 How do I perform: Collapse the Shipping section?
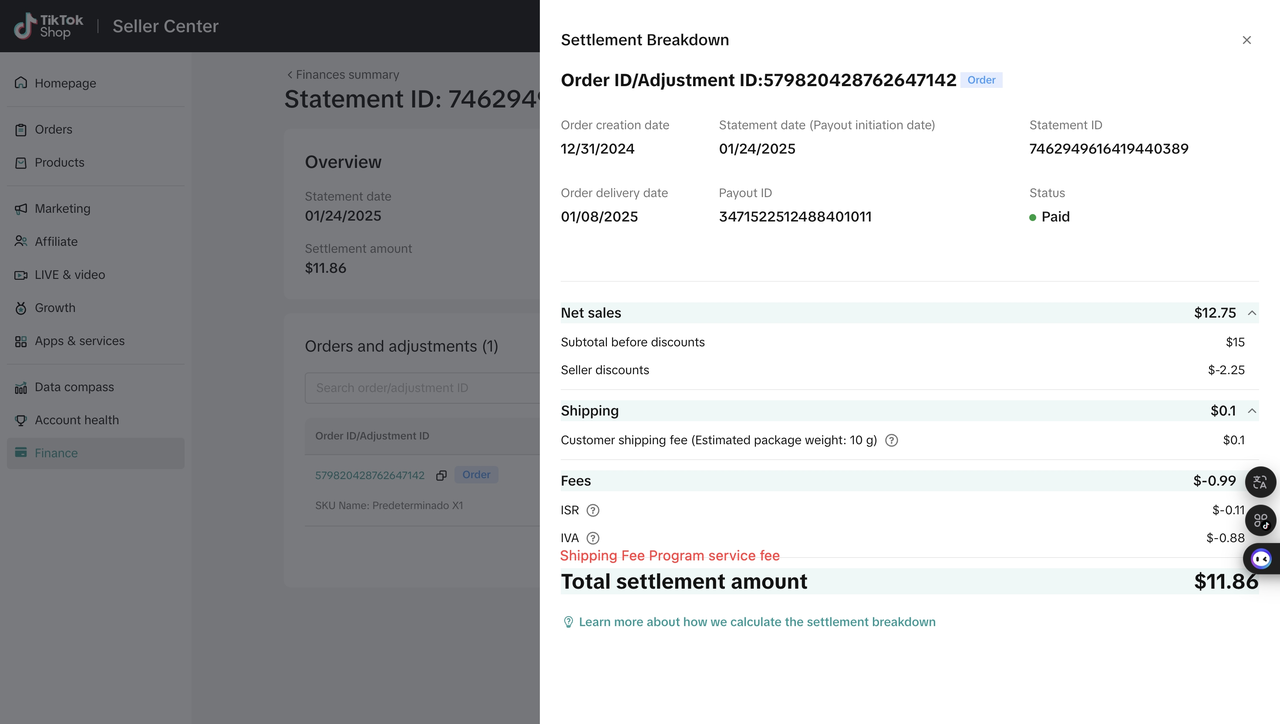1252,411
